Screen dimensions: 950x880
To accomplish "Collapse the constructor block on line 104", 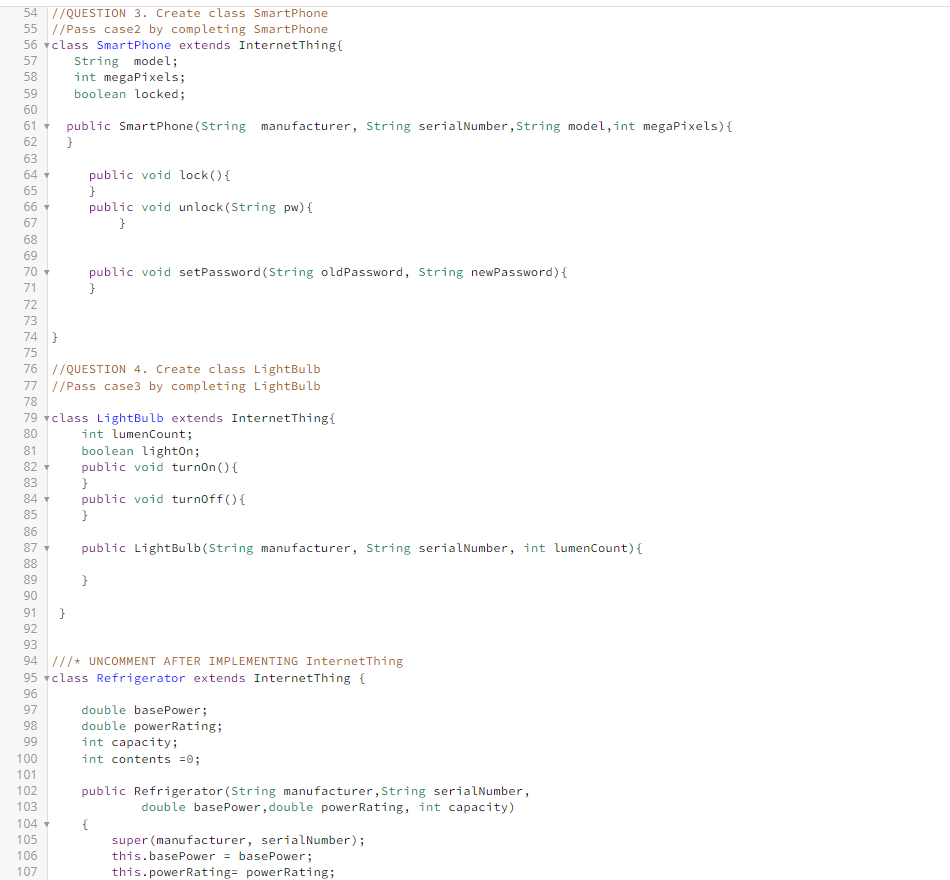I will (x=45, y=823).
